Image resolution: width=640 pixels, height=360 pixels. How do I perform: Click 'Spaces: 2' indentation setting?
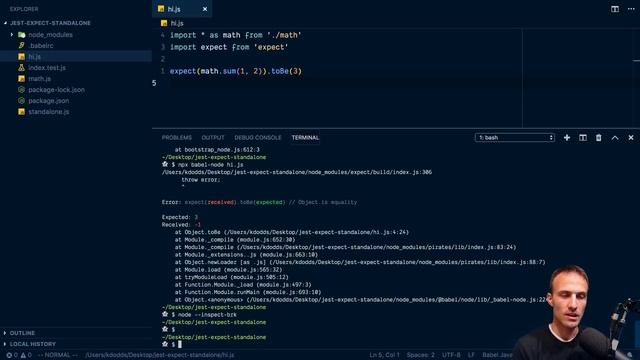[x=420, y=355]
